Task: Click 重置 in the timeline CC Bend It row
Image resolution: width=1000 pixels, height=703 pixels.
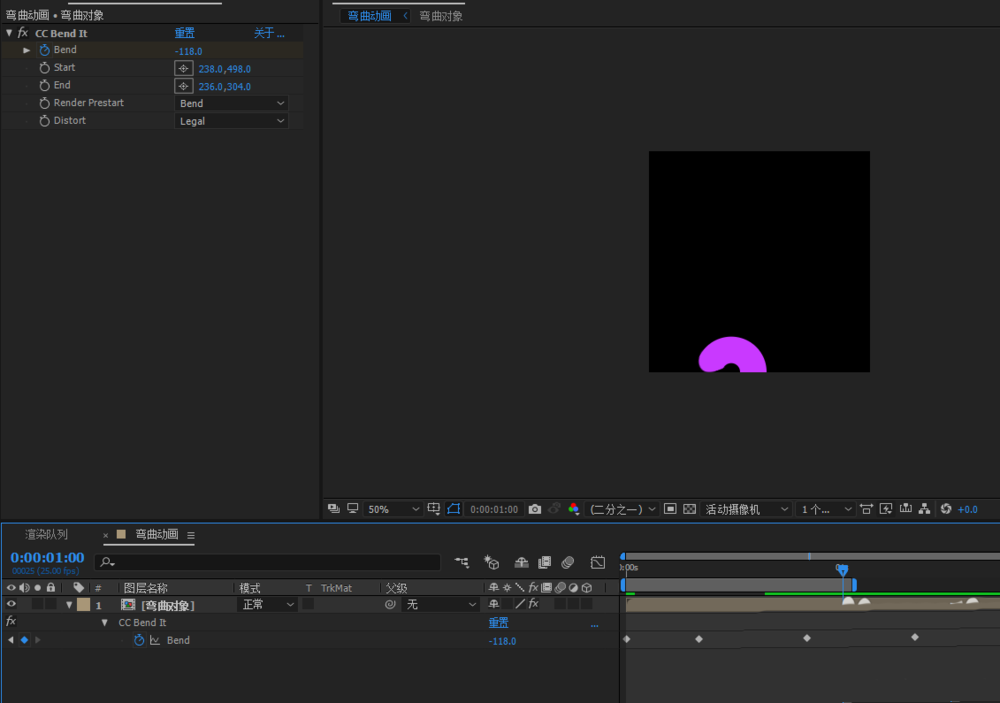Action: pos(498,622)
